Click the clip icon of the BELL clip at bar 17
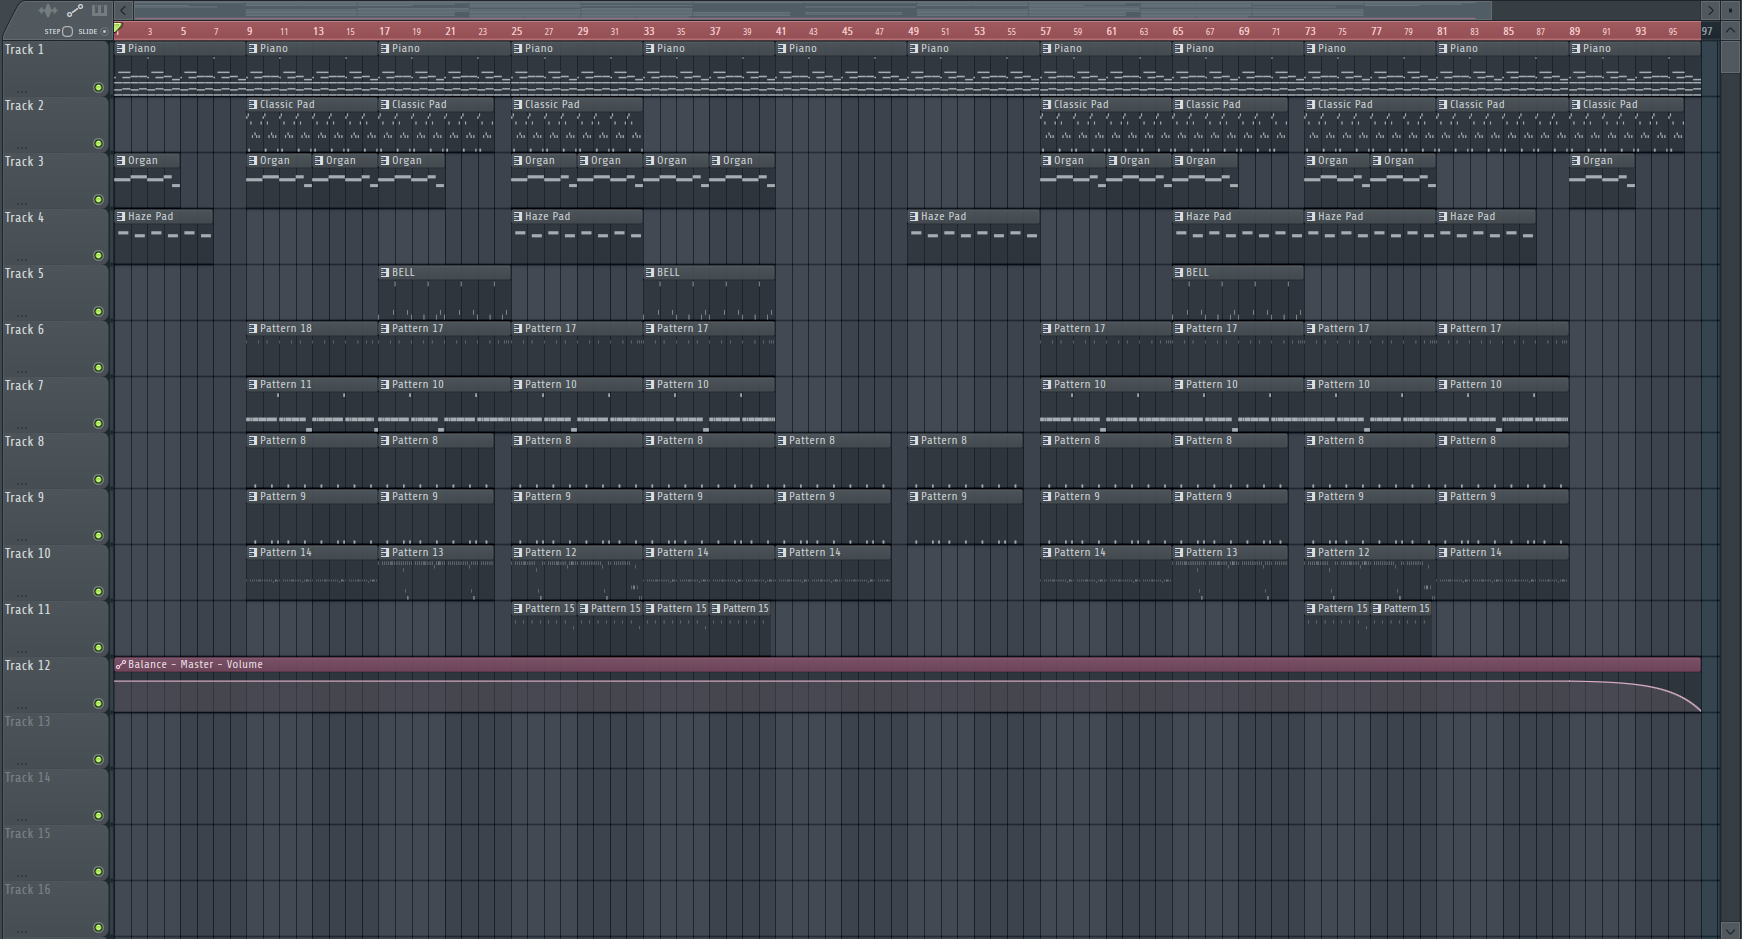Screen dimensions: 1742x939 tap(385, 272)
